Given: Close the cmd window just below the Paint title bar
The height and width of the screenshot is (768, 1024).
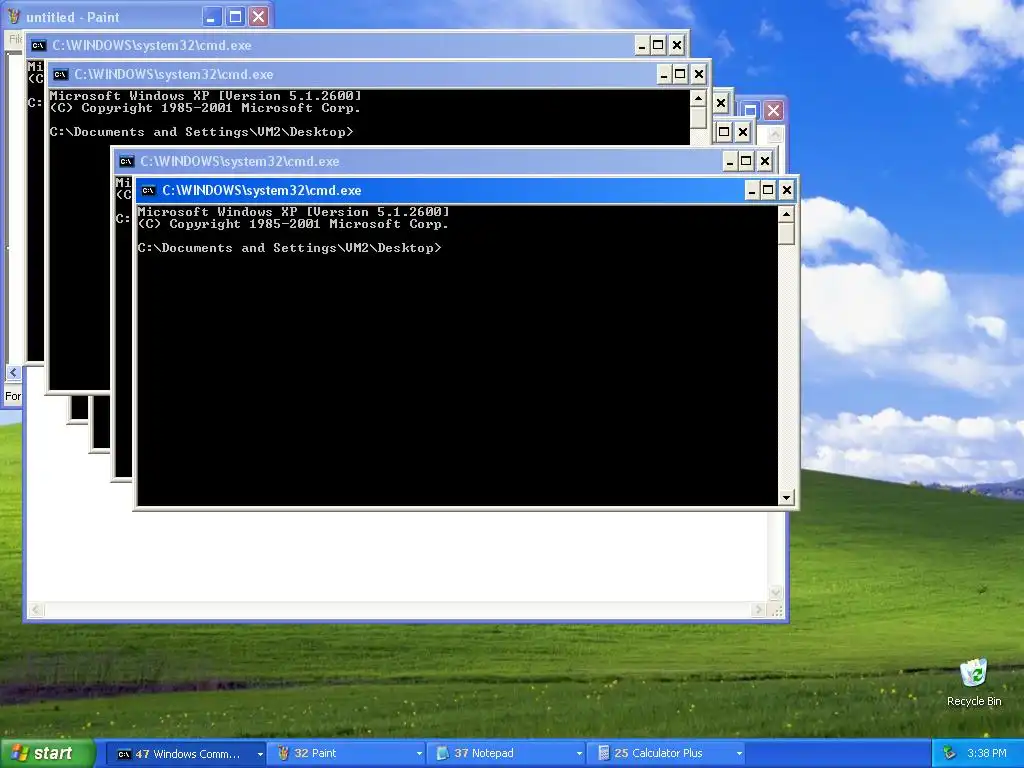Looking at the screenshot, I should [676, 46].
